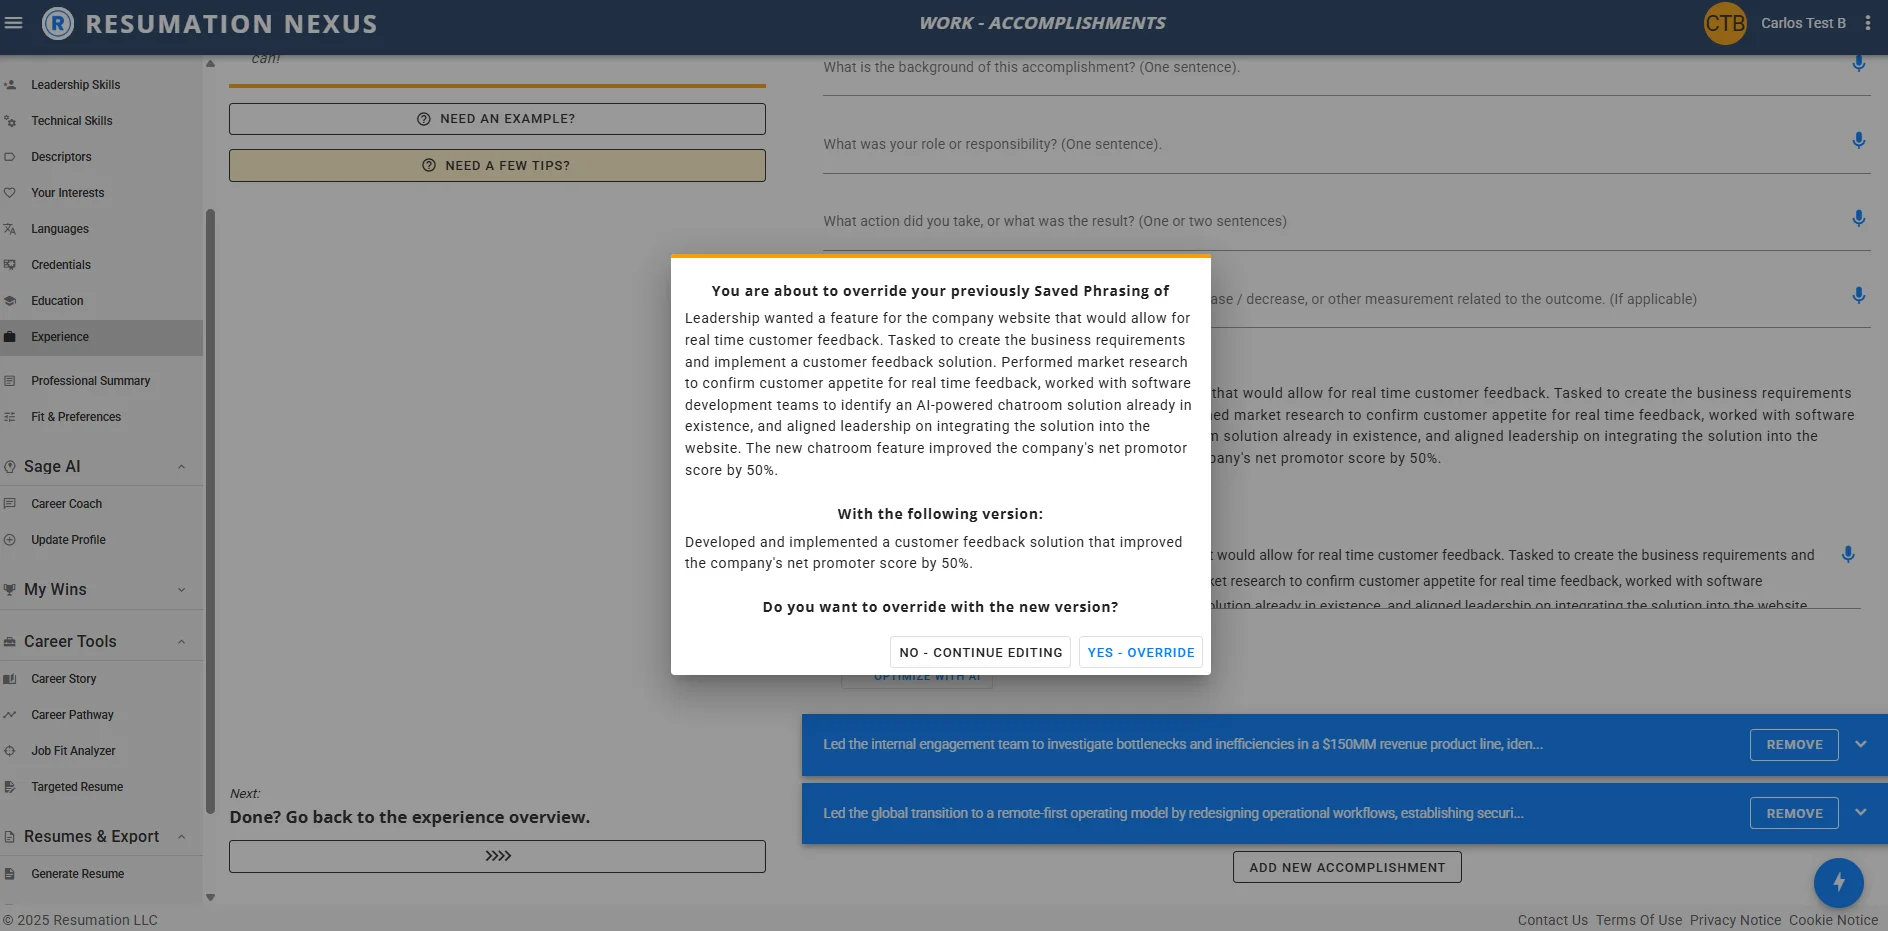This screenshot has height=931, width=1888.
Task: Use microphone for the measurement outcome field
Action: click(x=1858, y=296)
